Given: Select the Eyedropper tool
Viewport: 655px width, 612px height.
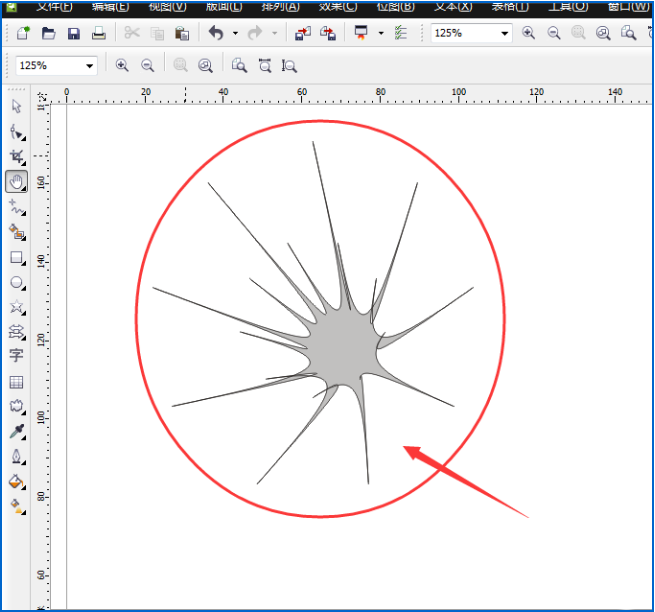Looking at the screenshot, I should point(16,432).
